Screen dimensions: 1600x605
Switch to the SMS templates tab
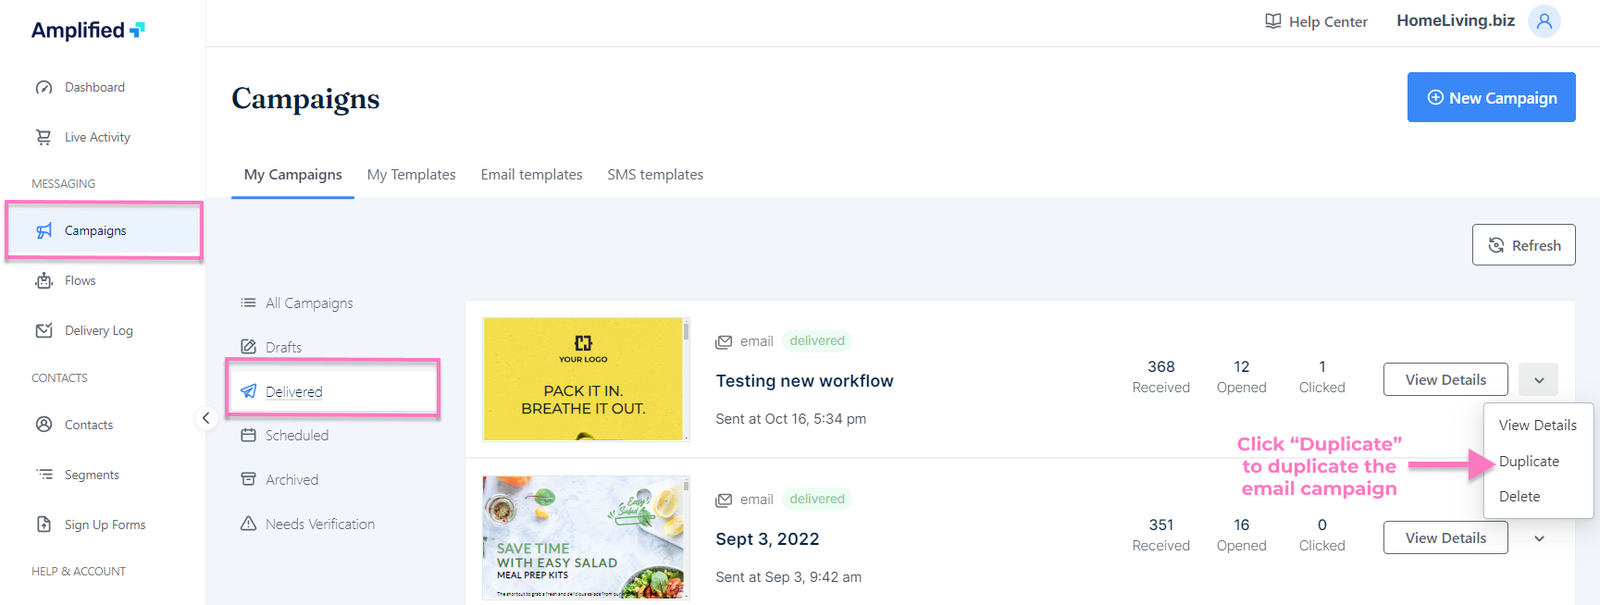tap(655, 174)
